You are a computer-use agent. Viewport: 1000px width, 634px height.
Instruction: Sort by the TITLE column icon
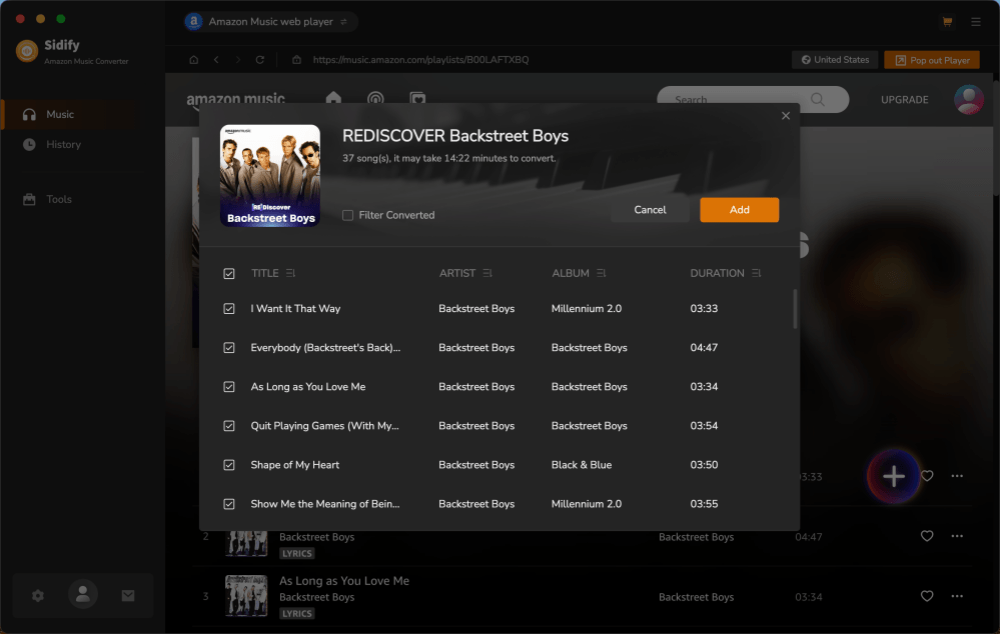pos(291,273)
